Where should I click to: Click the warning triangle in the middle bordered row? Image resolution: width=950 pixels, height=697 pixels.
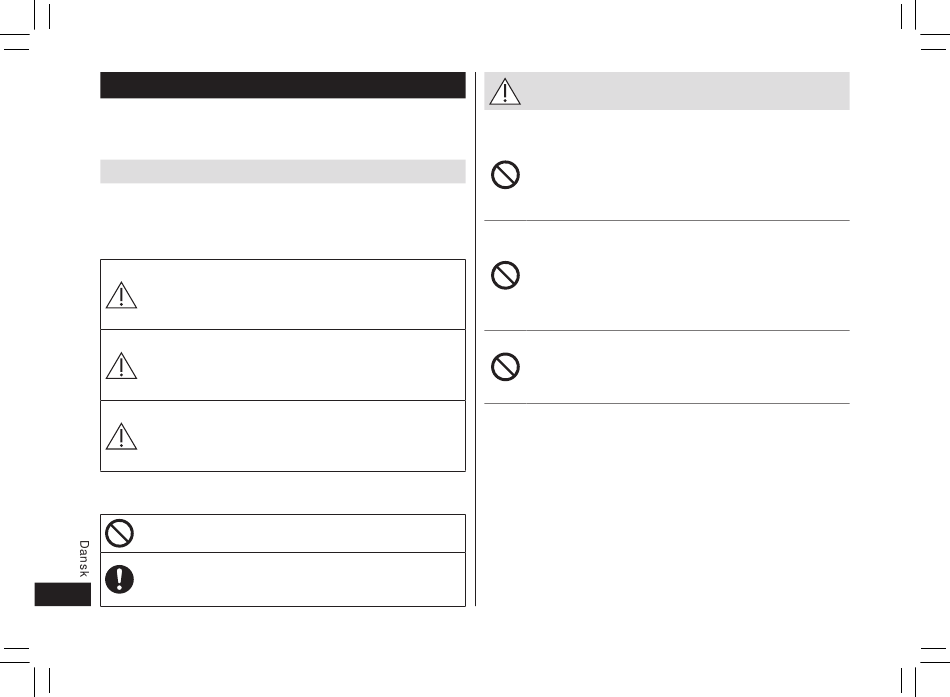[x=121, y=365]
